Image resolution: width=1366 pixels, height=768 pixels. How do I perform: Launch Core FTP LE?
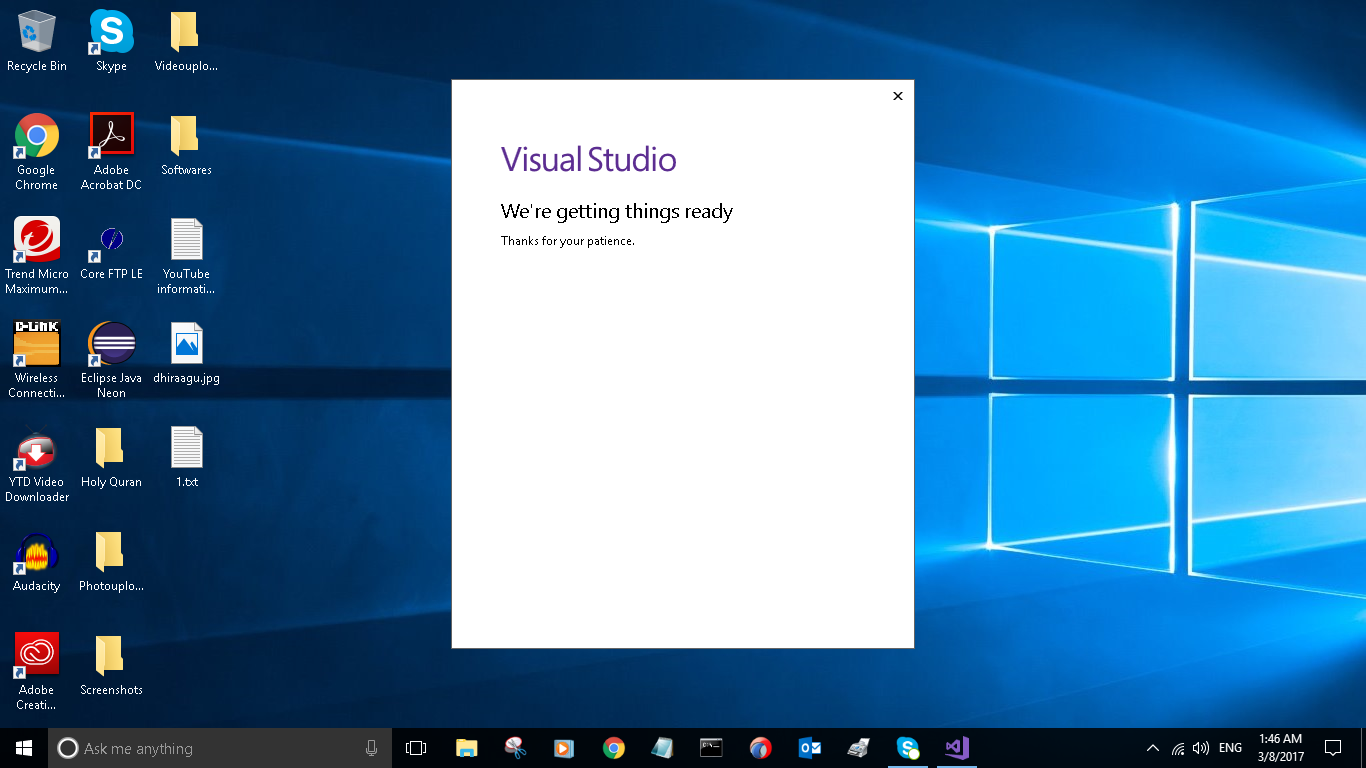pos(110,241)
